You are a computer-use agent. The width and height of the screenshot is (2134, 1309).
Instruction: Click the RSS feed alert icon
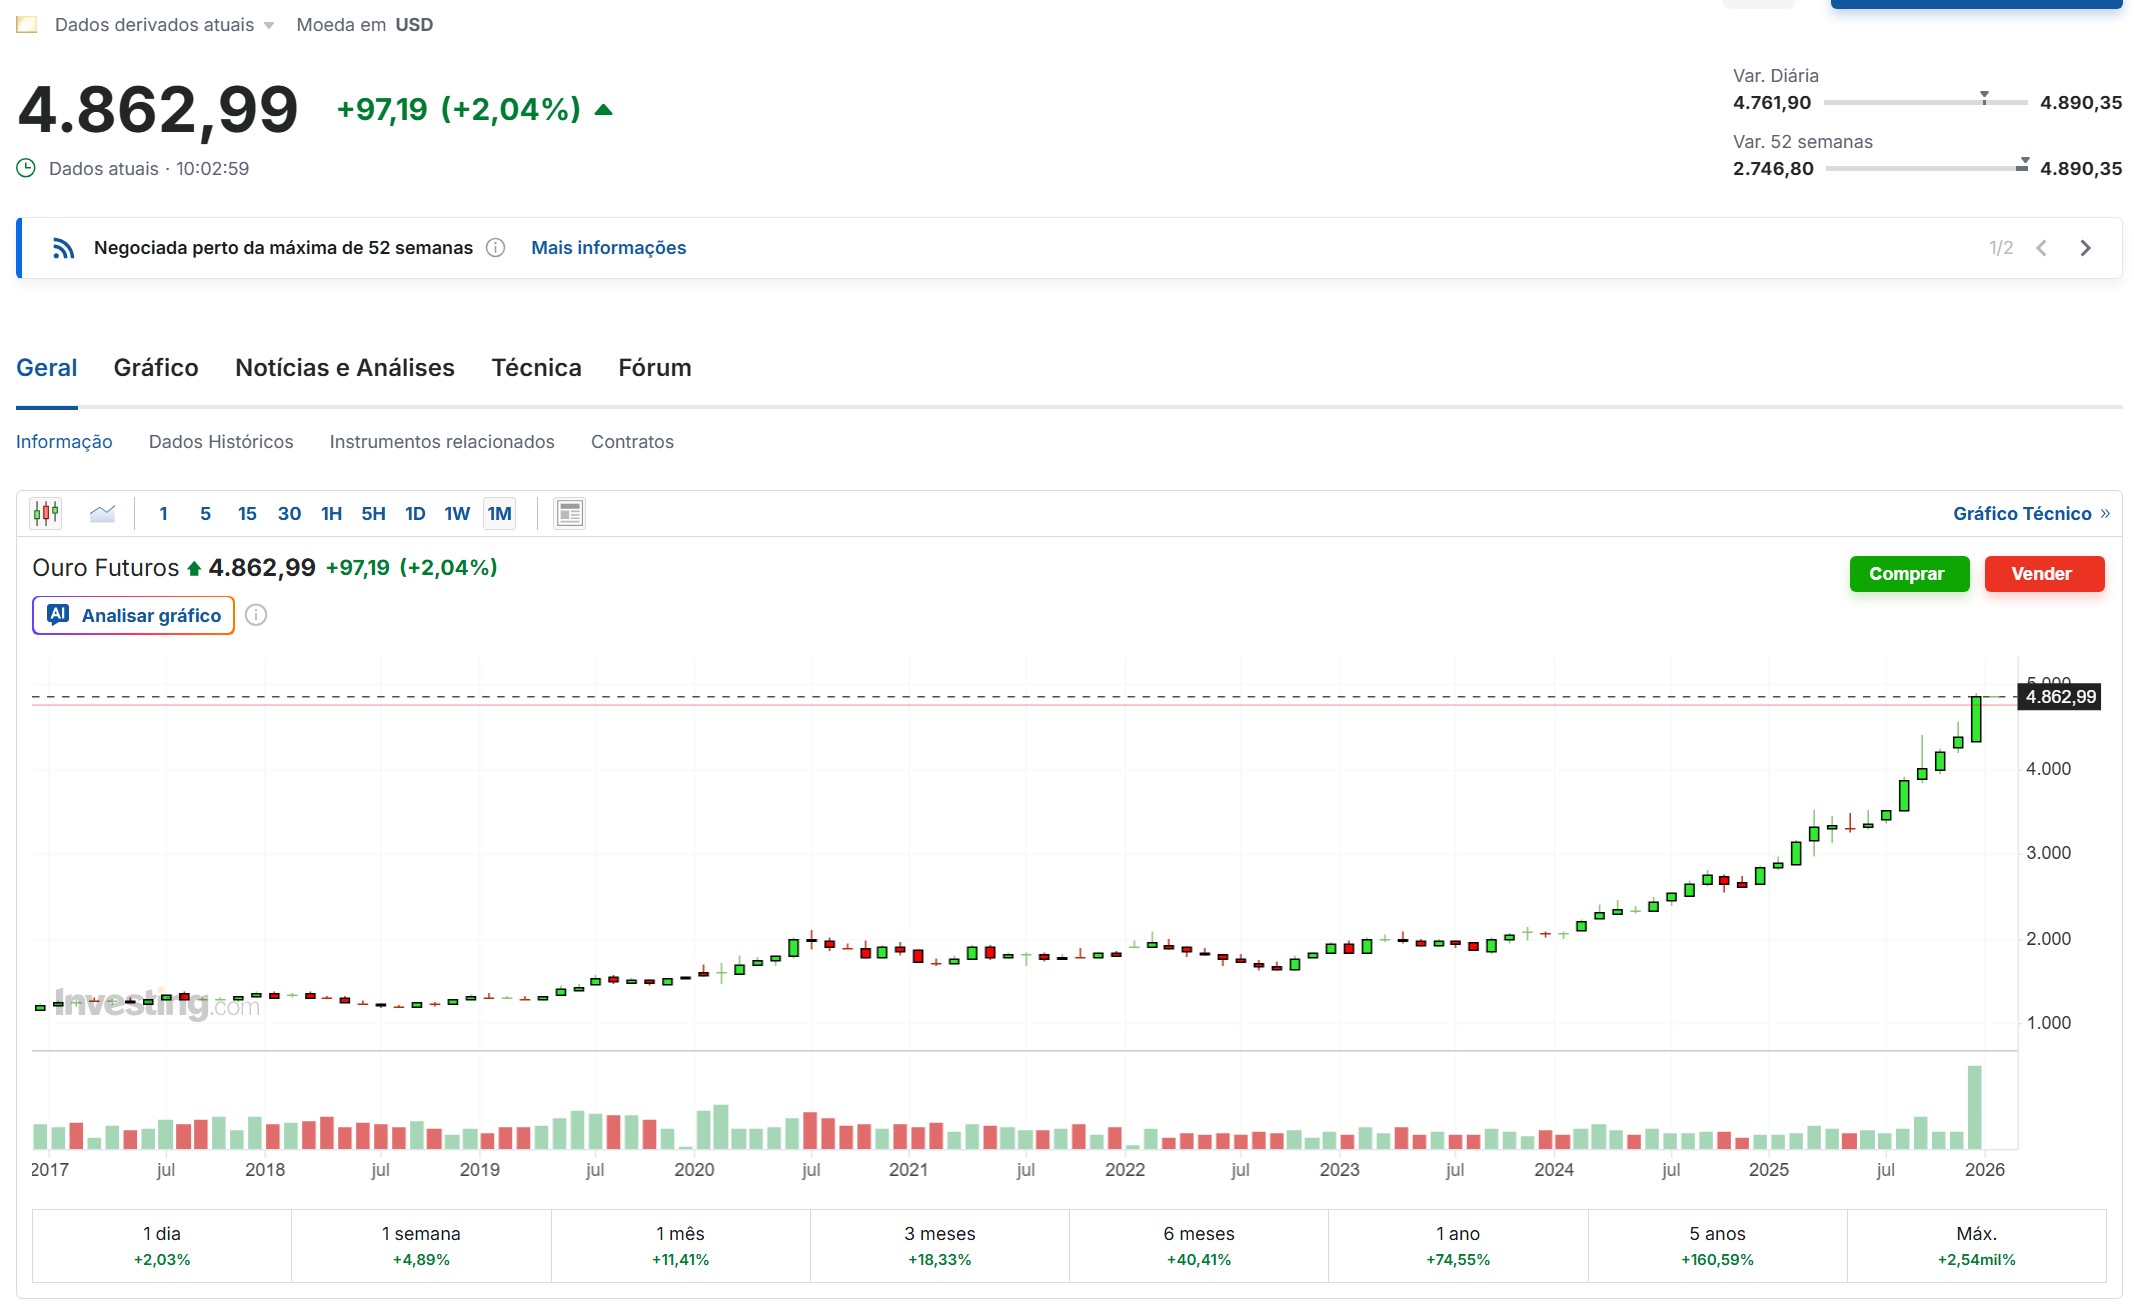[63, 248]
